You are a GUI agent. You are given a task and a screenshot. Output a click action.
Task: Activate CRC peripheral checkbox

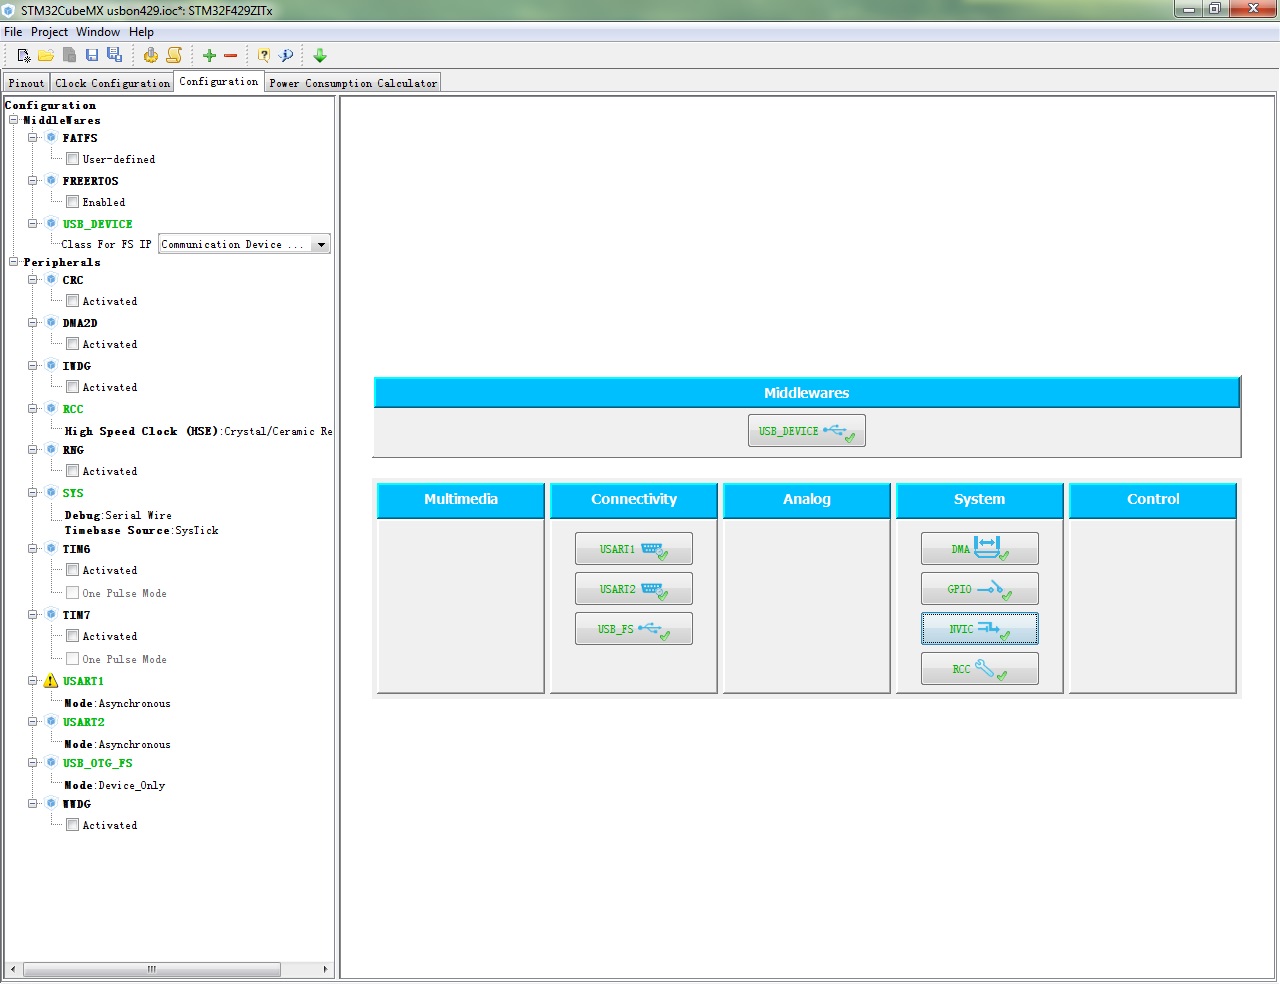[72, 301]
